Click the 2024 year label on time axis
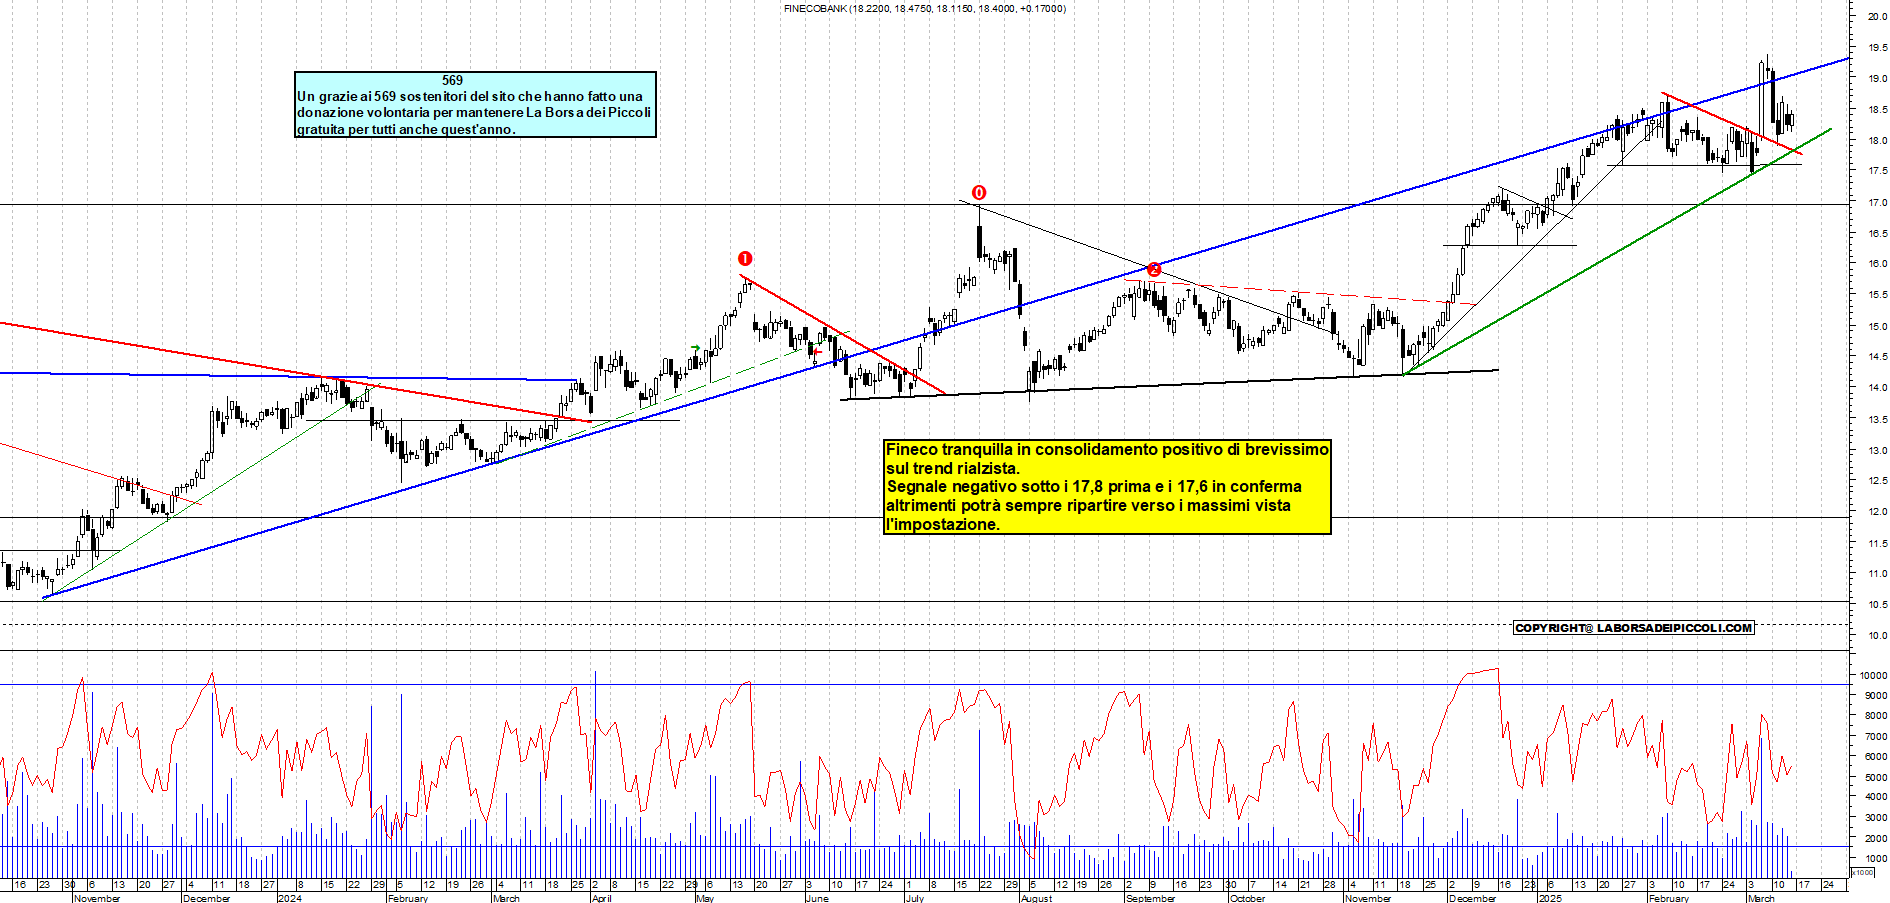1890x903 pixels. point(290,898)
